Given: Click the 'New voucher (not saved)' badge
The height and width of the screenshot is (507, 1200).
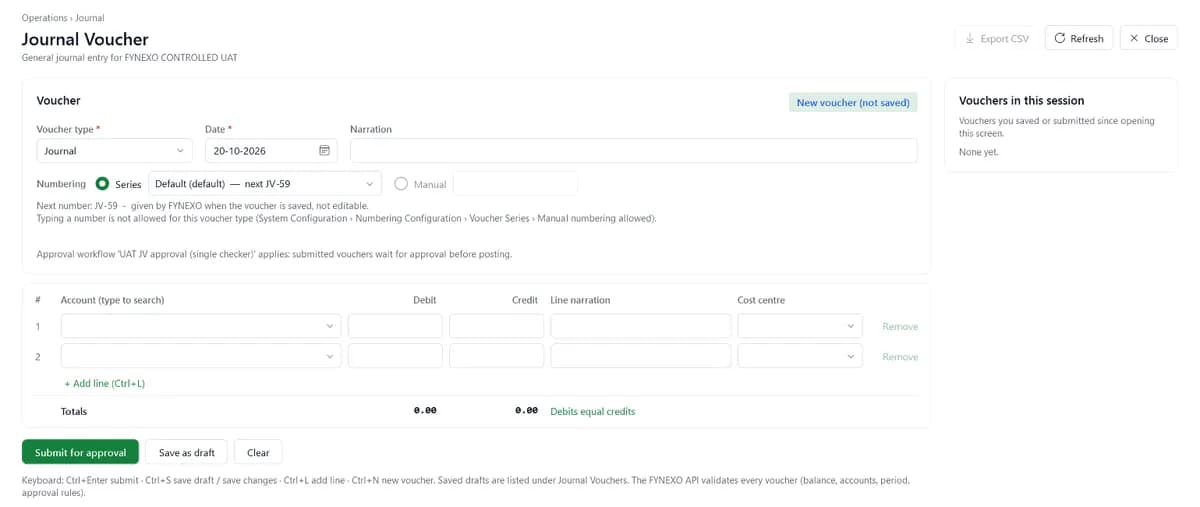Looking at the screenshot, I should click(853, 102).
